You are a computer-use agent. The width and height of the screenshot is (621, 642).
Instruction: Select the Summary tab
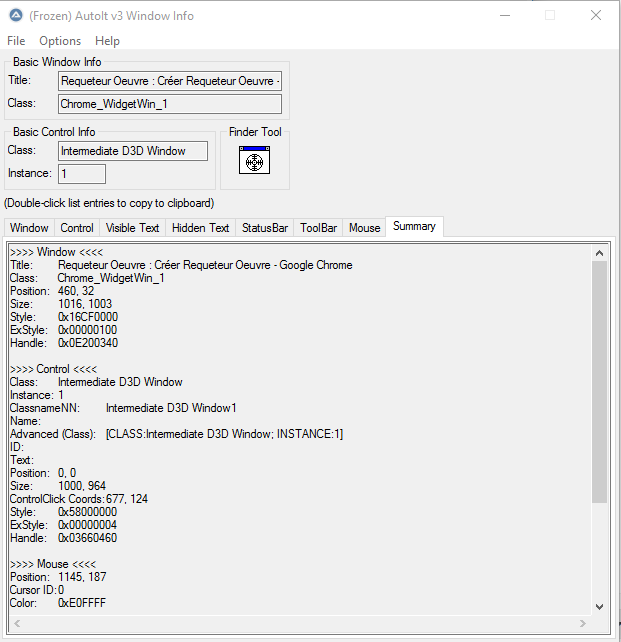tap(414, 226)
